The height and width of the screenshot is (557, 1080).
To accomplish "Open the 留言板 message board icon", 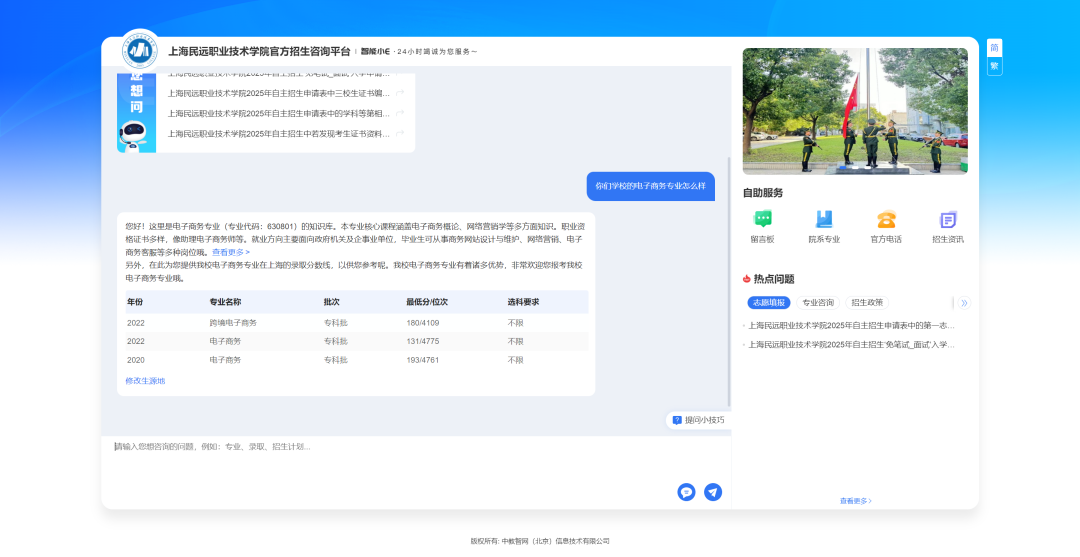I will (x=762, y=219).
